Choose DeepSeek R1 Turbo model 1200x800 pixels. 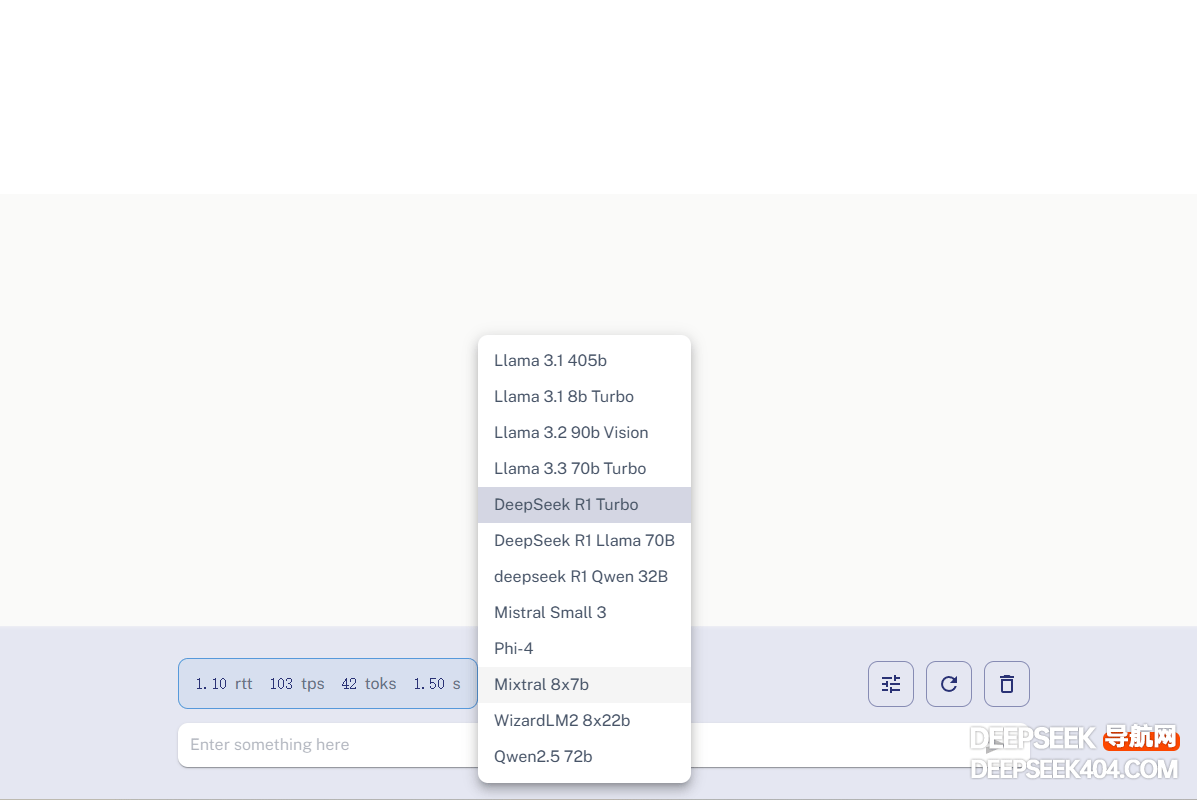tap(584, 505)
